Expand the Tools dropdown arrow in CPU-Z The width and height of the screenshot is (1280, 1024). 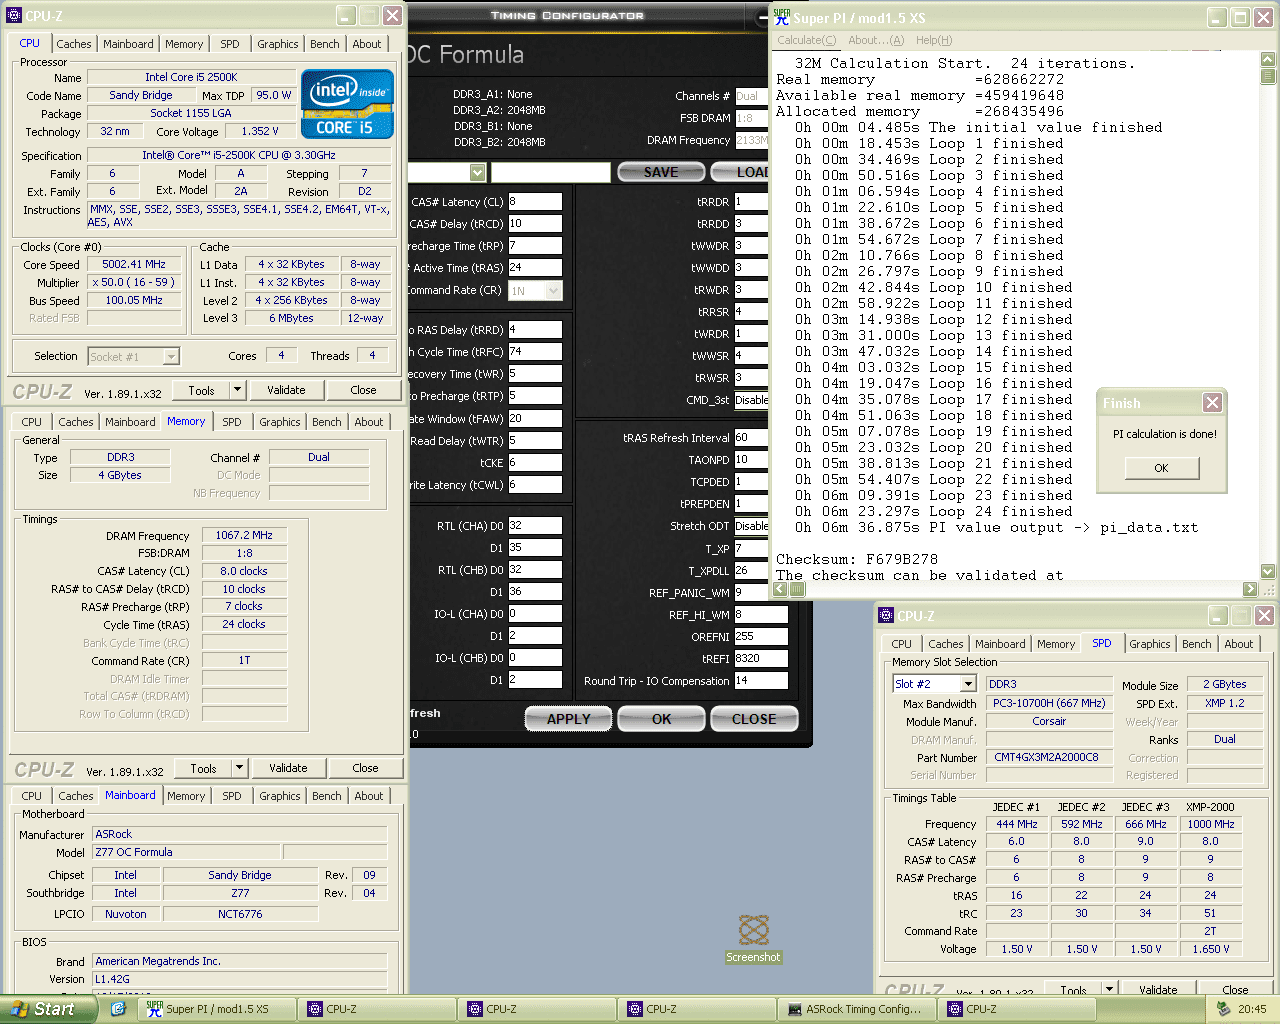pyautogui.click(x=237, y=390)
